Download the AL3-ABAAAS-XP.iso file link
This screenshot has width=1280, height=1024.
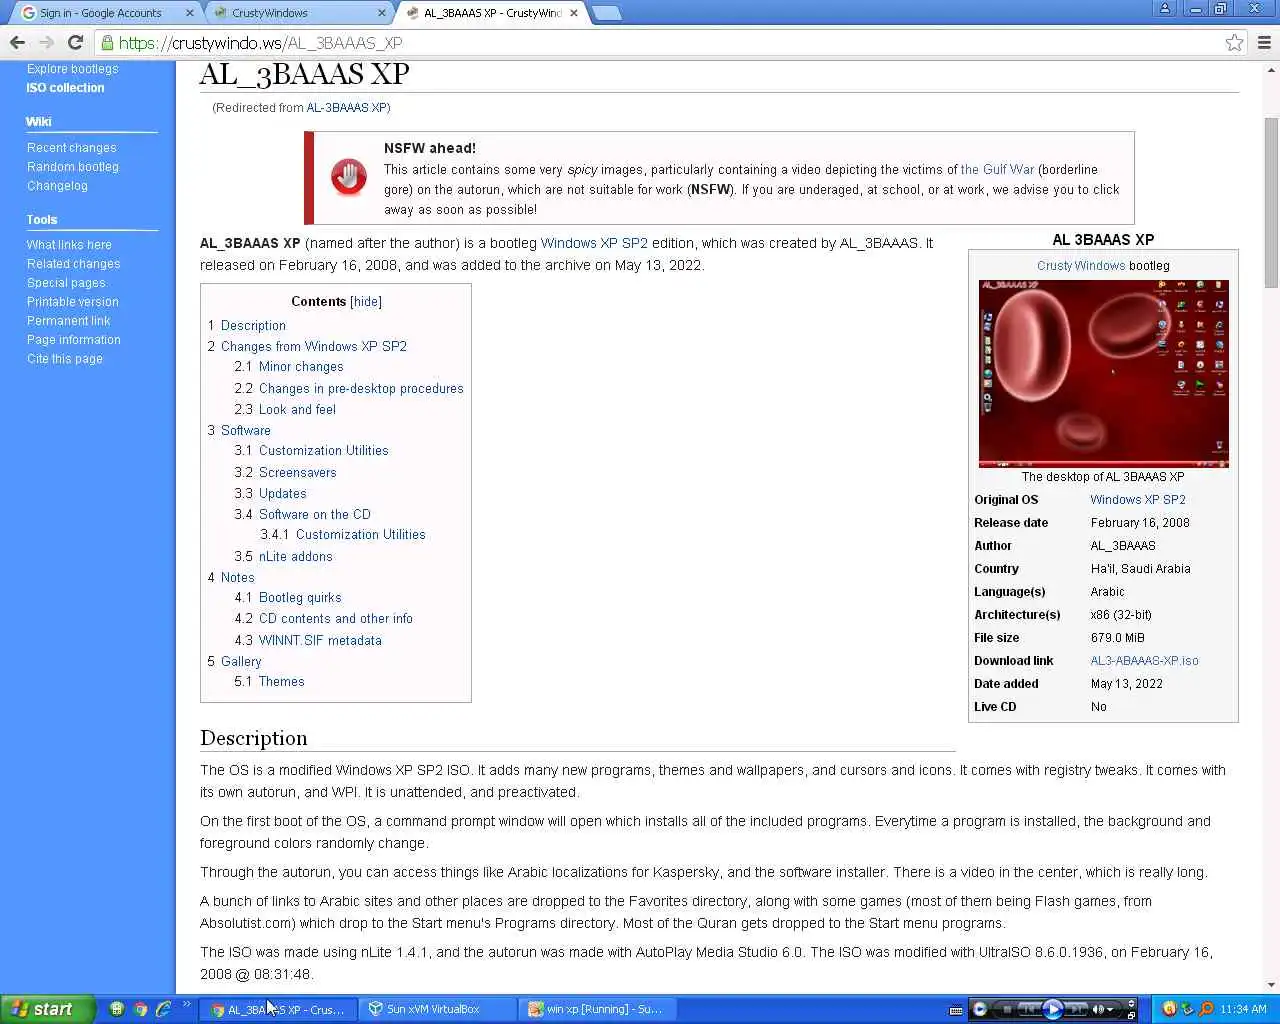coord(1144,661)
